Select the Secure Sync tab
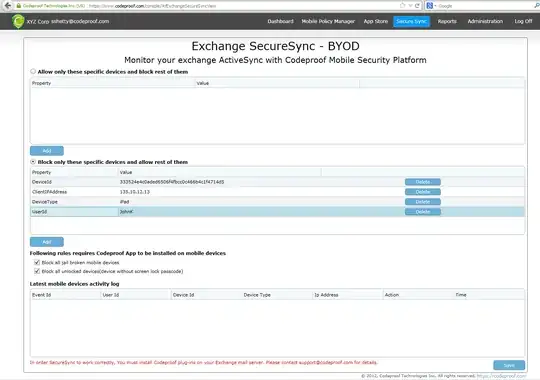Image resolution: width=540 pixels, height=380 pixels. click(x=412, y=21)
